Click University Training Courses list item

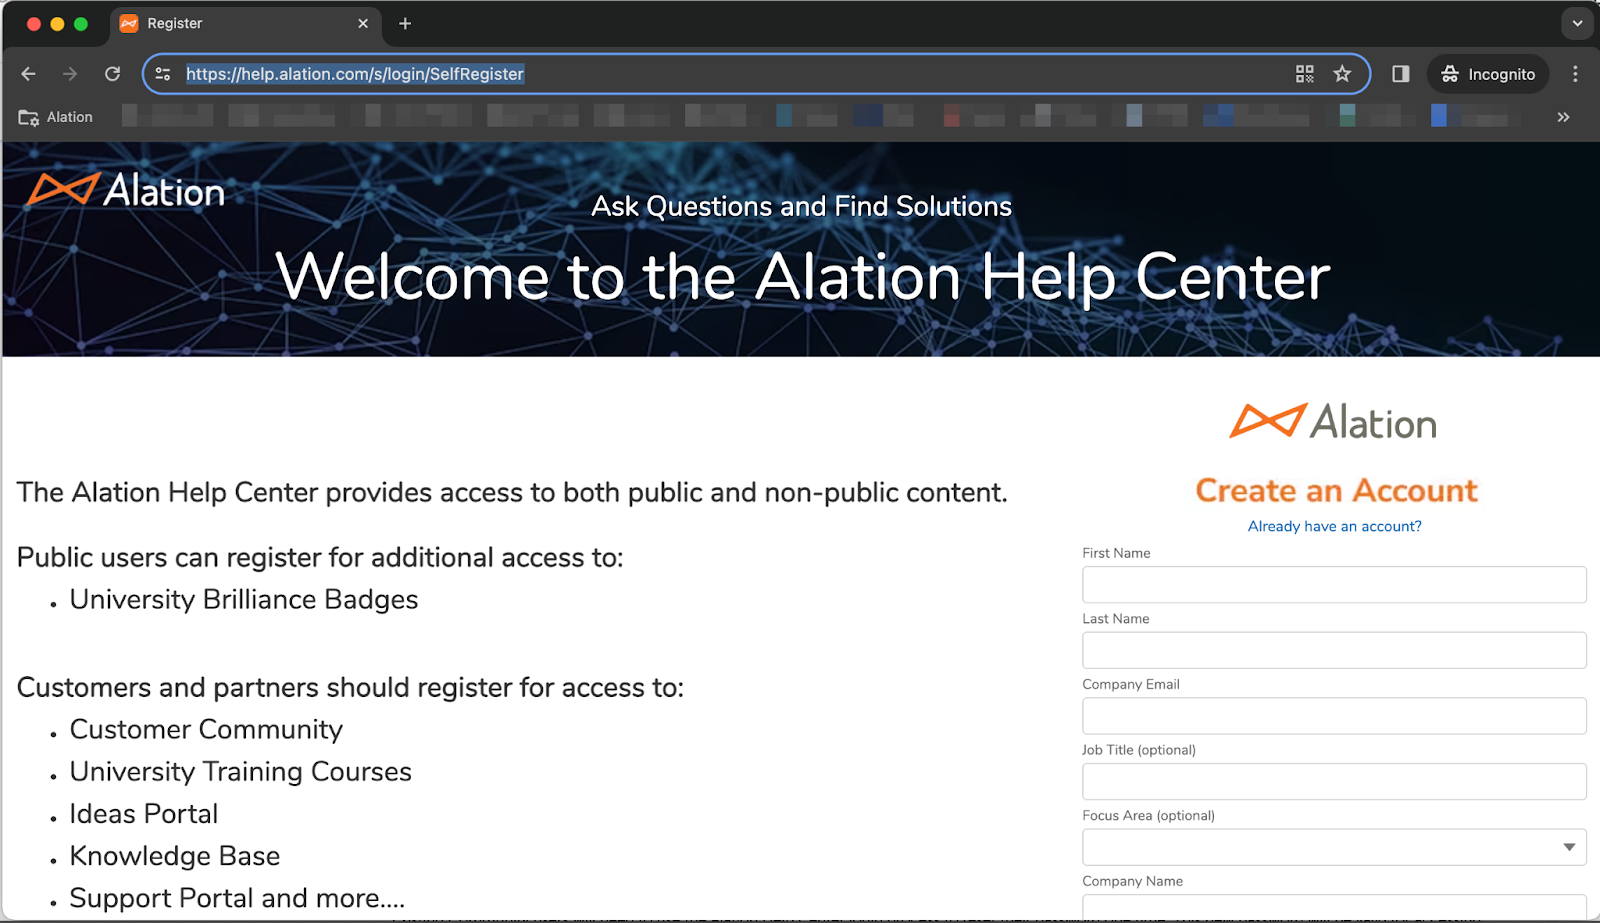[241, 772]
